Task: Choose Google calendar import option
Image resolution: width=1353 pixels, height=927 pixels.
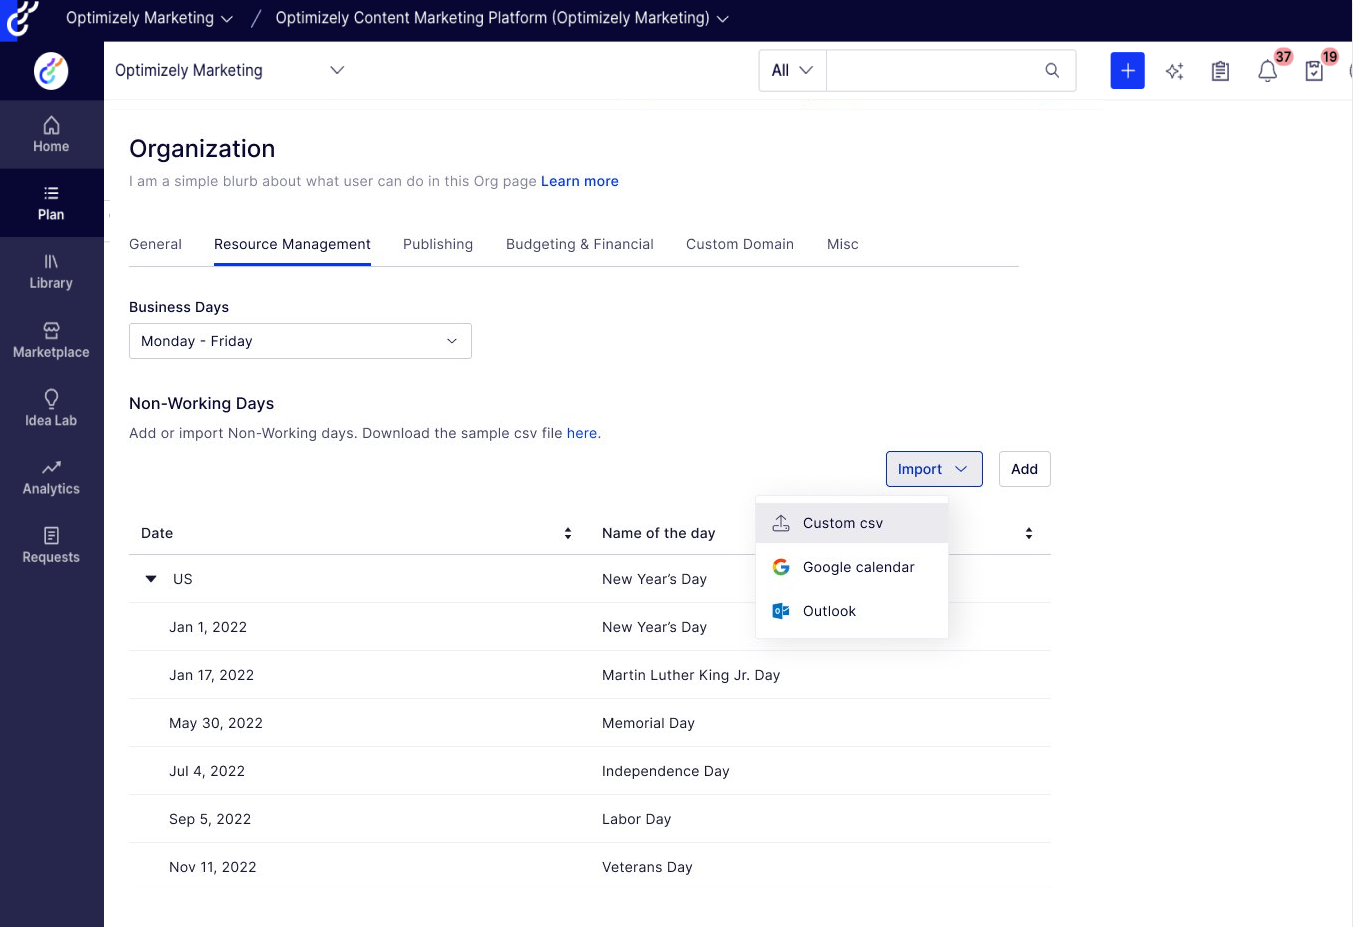Action: point(852,567)
